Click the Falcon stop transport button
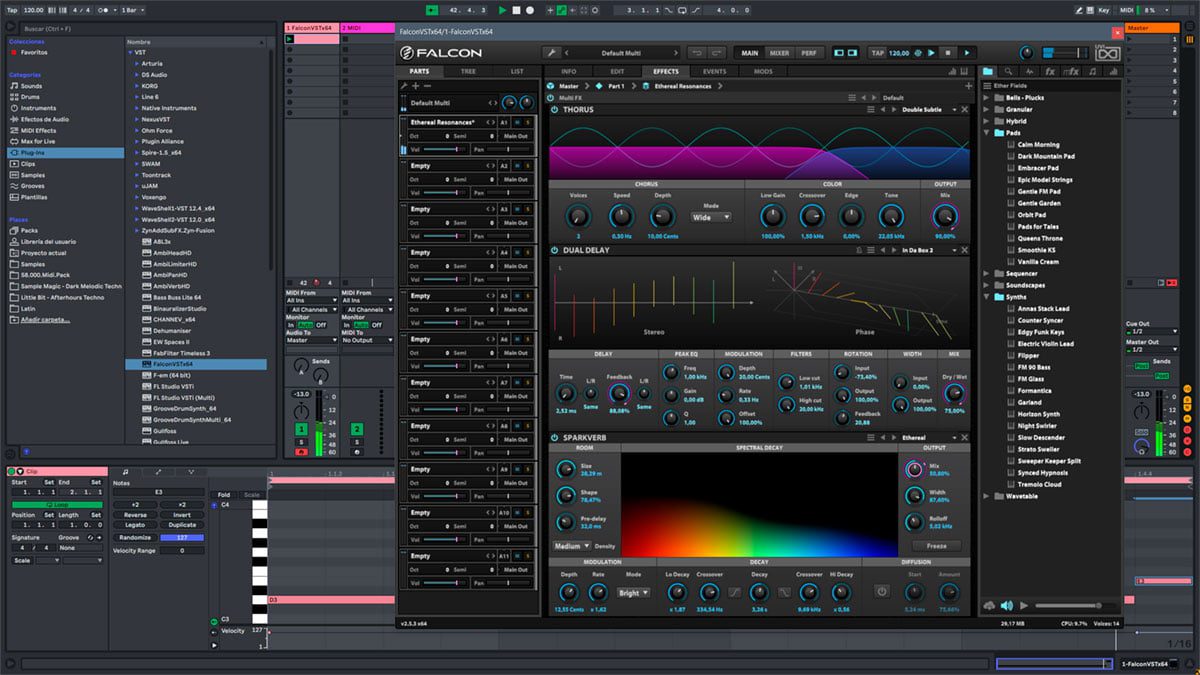This screenshot has width=1200, height=675. tap(948, 53)
